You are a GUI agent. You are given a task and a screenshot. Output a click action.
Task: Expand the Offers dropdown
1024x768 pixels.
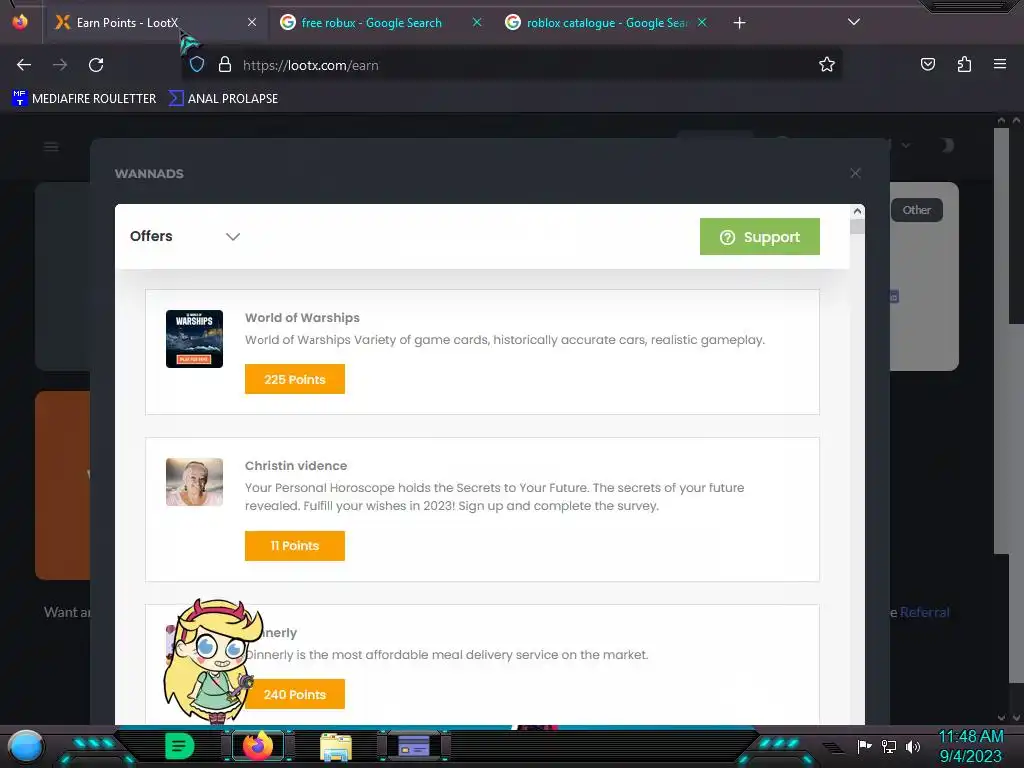point(185,236)
